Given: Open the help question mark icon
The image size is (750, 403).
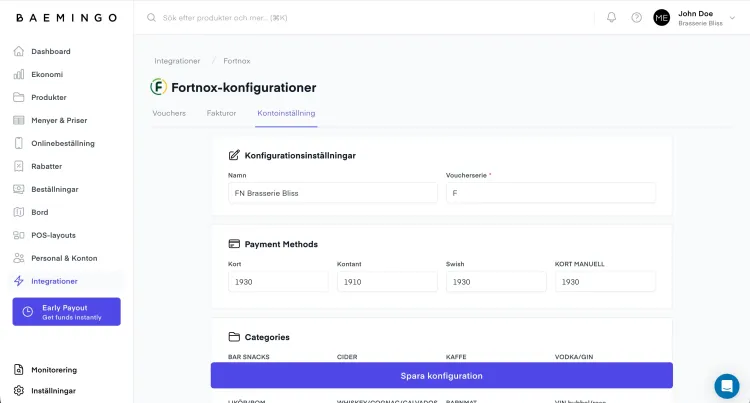Looking at the screenshot, I should click(x=636, y=17).
